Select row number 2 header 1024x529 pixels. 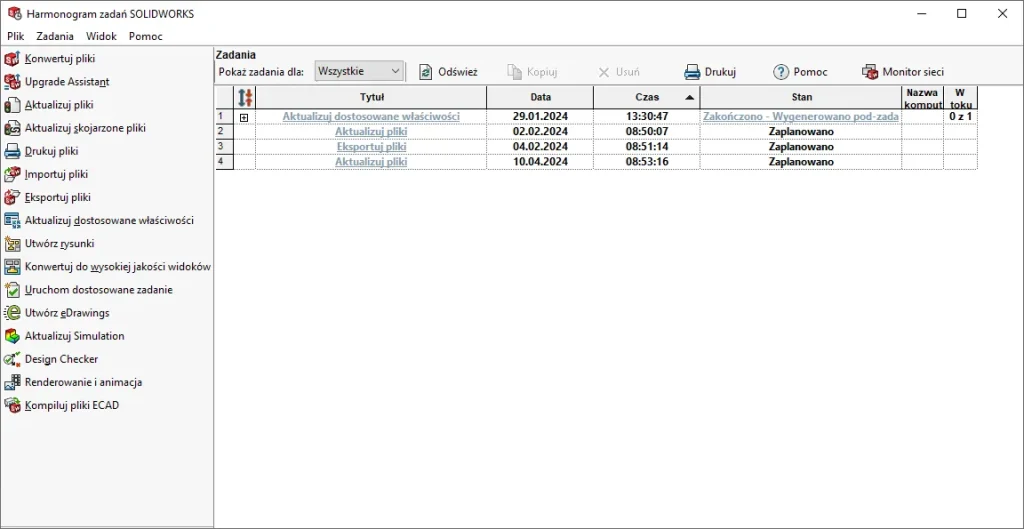225,131
